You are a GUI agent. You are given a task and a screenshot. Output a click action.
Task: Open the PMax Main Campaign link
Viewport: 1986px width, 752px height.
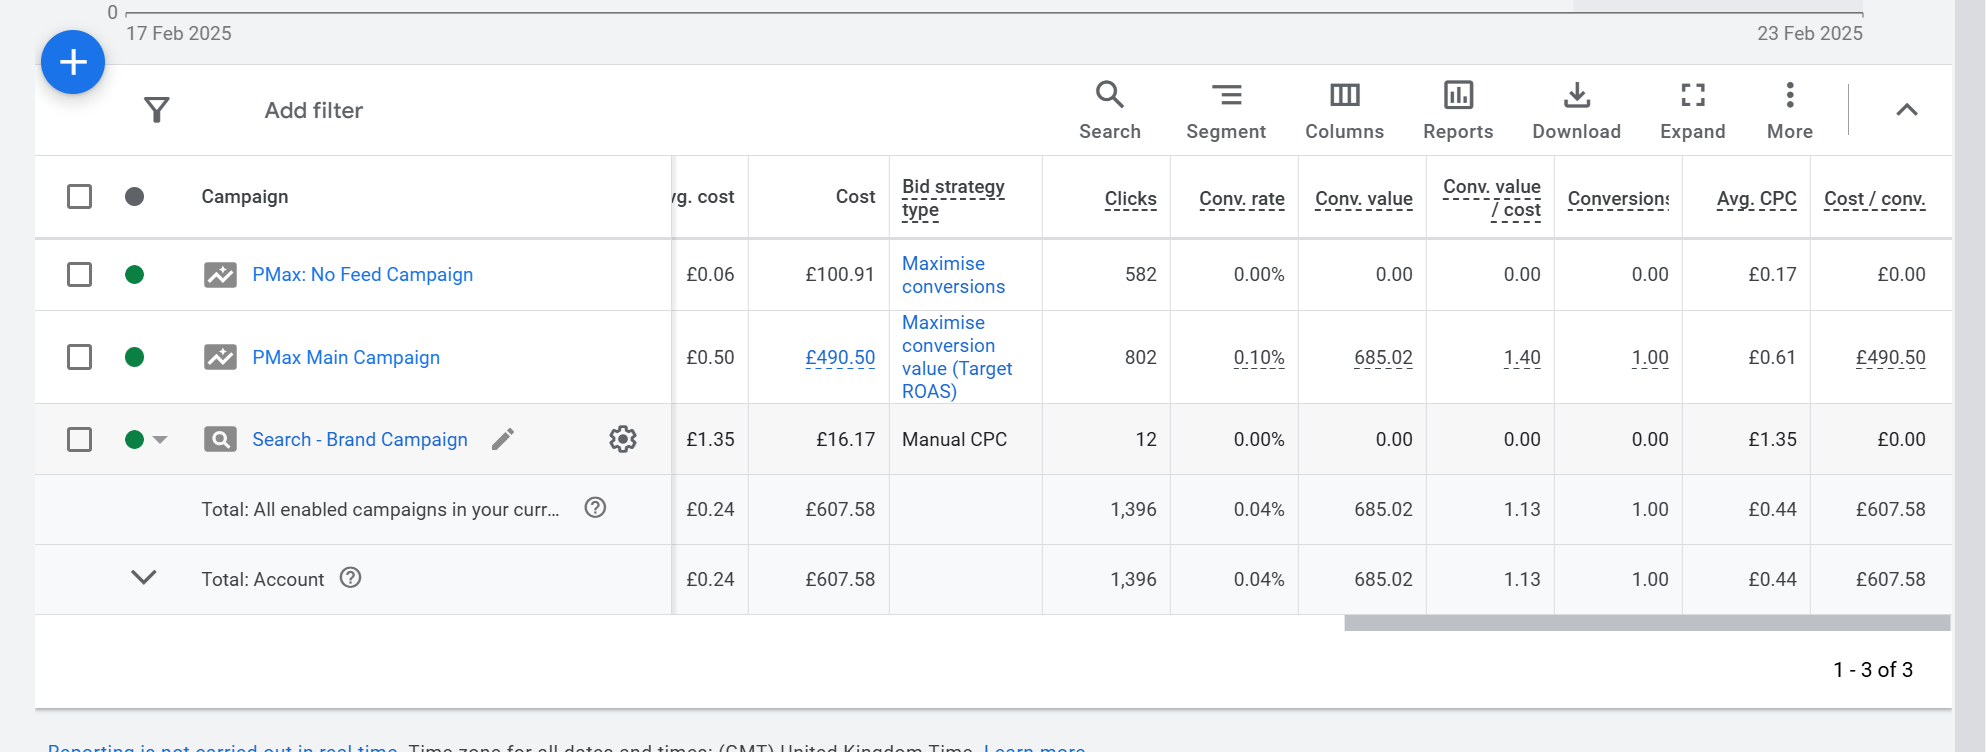[346, 357]
